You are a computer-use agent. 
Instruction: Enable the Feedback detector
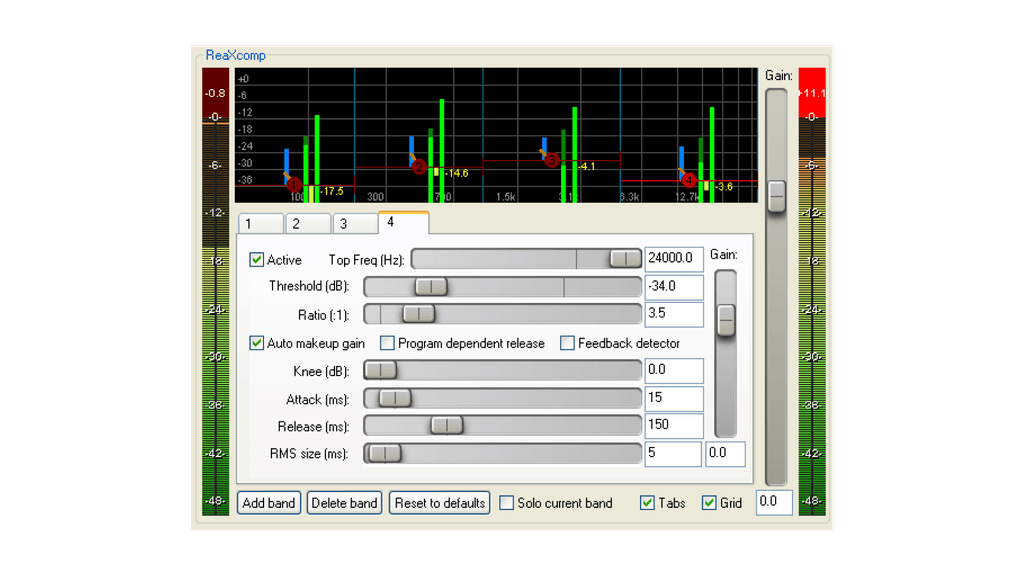pyautogui.click(x=568, y=343)
